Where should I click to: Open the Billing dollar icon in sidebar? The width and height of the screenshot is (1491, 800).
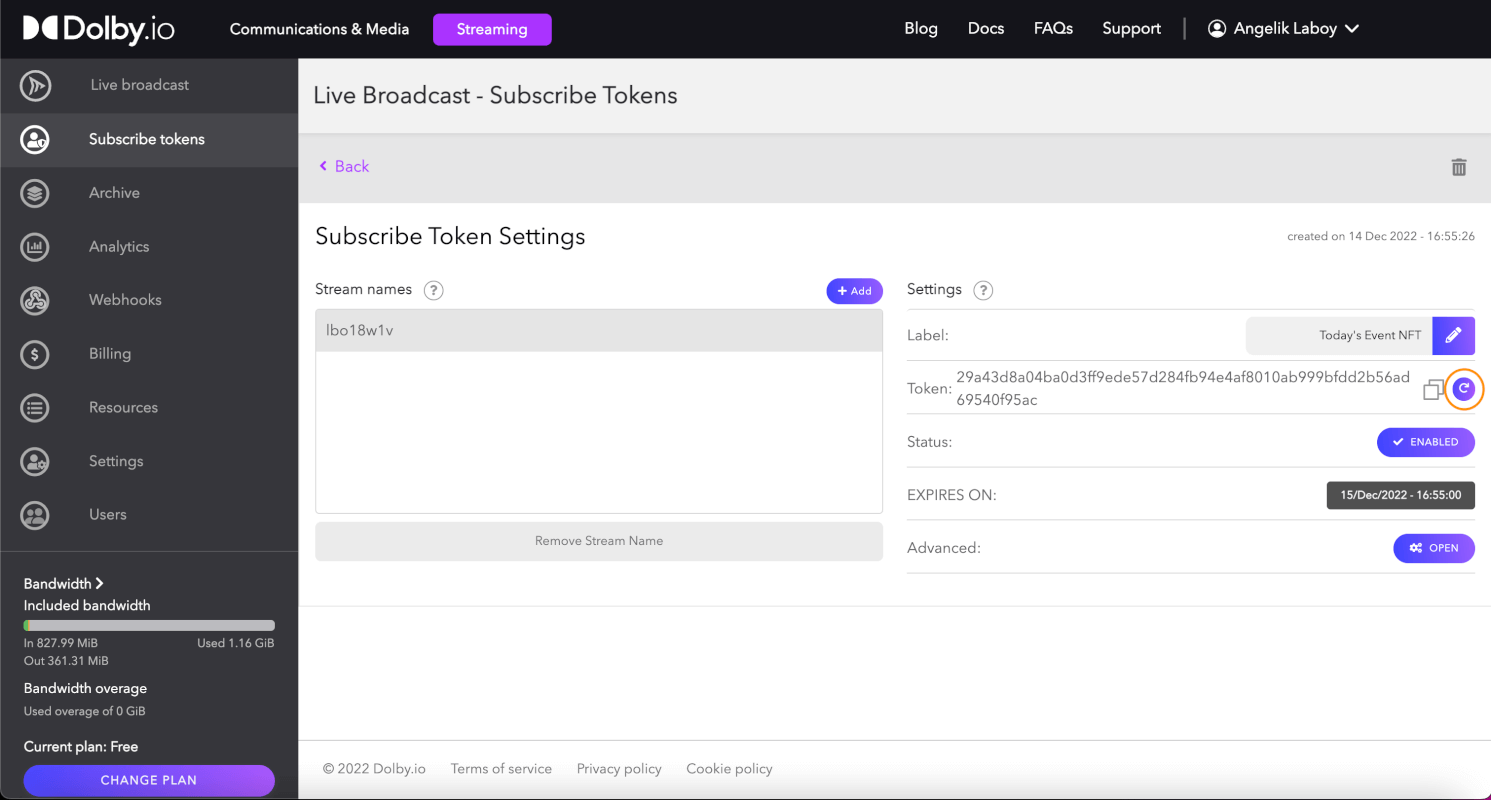[35, 354]
